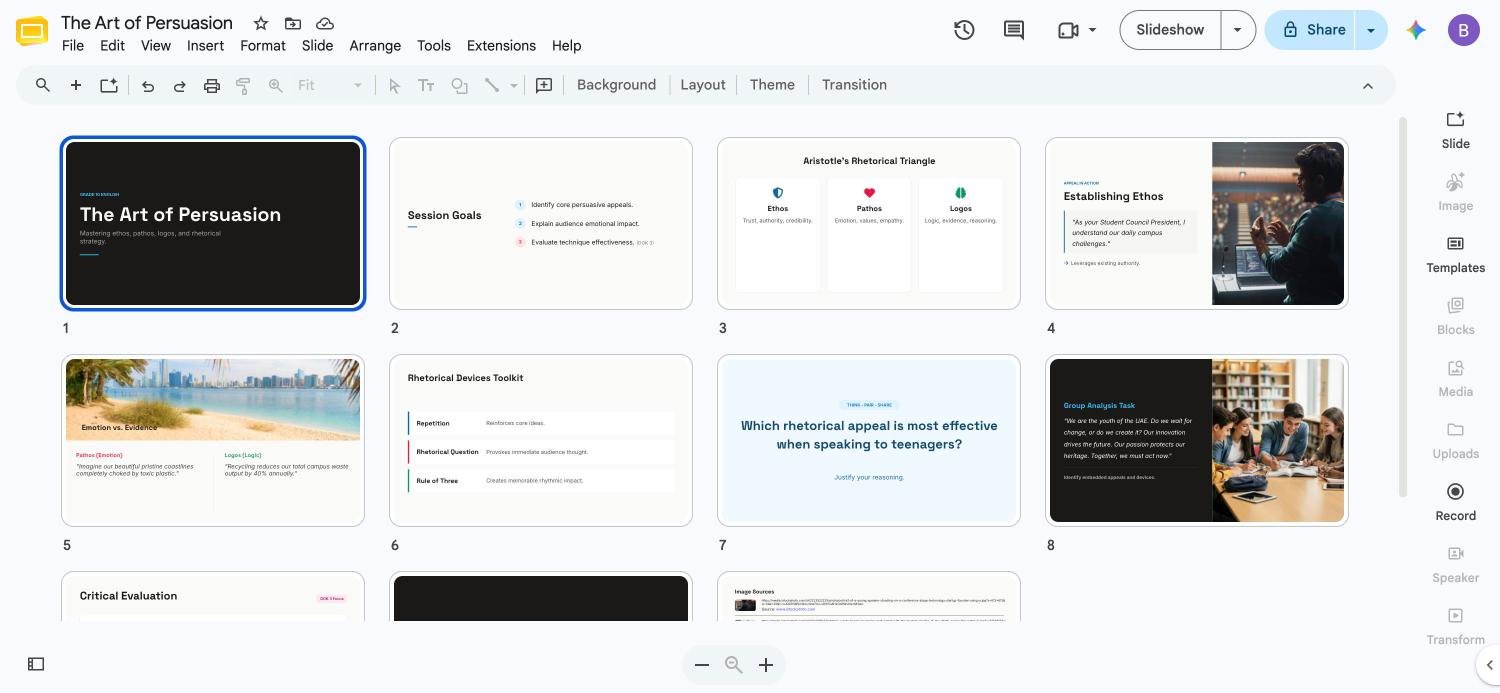Select the text box tool

pyautogui.click(x=426, y=85)
